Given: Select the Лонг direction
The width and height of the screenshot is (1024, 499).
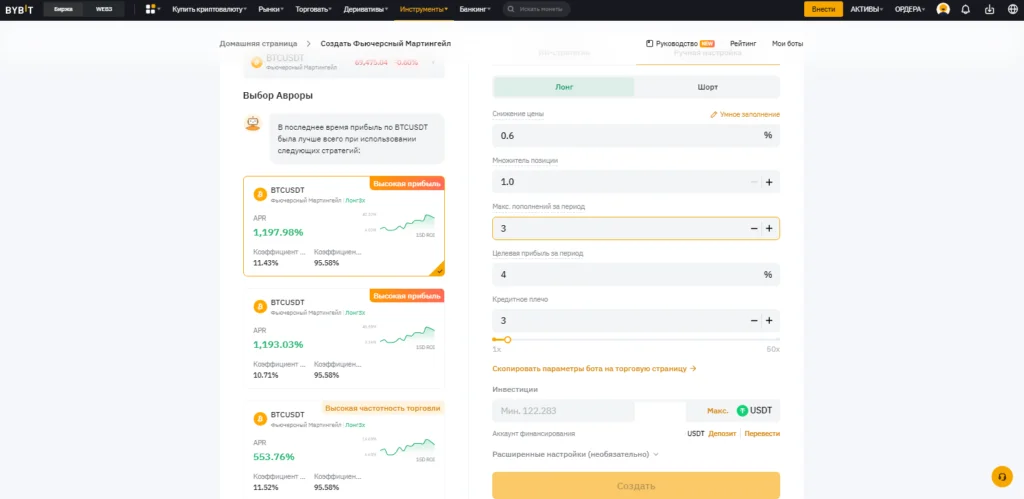Looking at the screenshot, I should [564, 87].
